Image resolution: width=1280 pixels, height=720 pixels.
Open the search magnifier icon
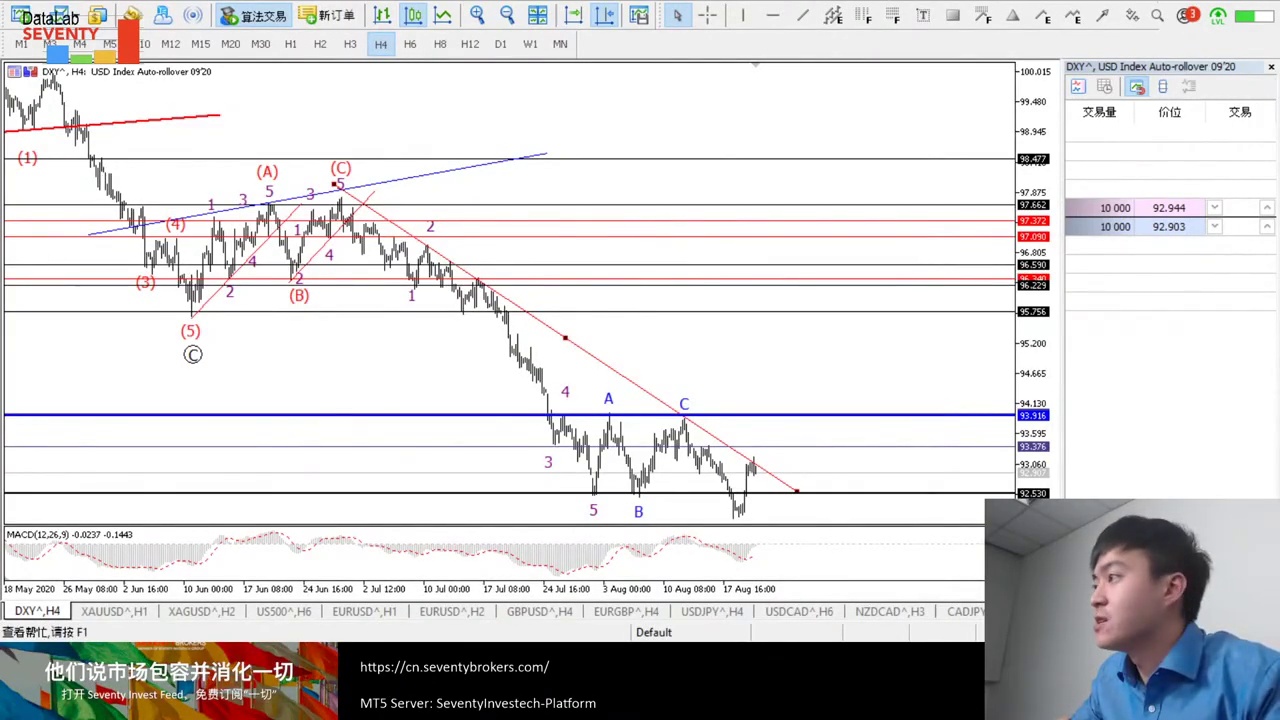[1157, 16]
